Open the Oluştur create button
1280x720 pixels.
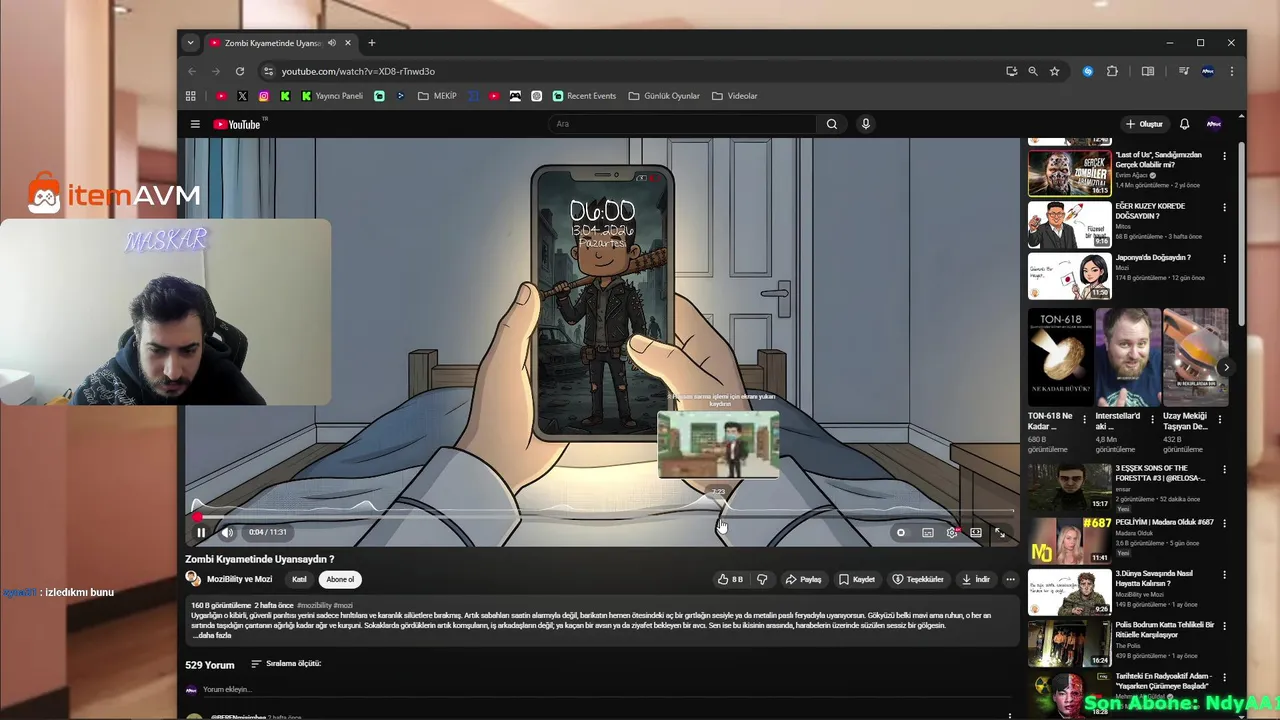pyautogui.click(x=1144, y=124)
